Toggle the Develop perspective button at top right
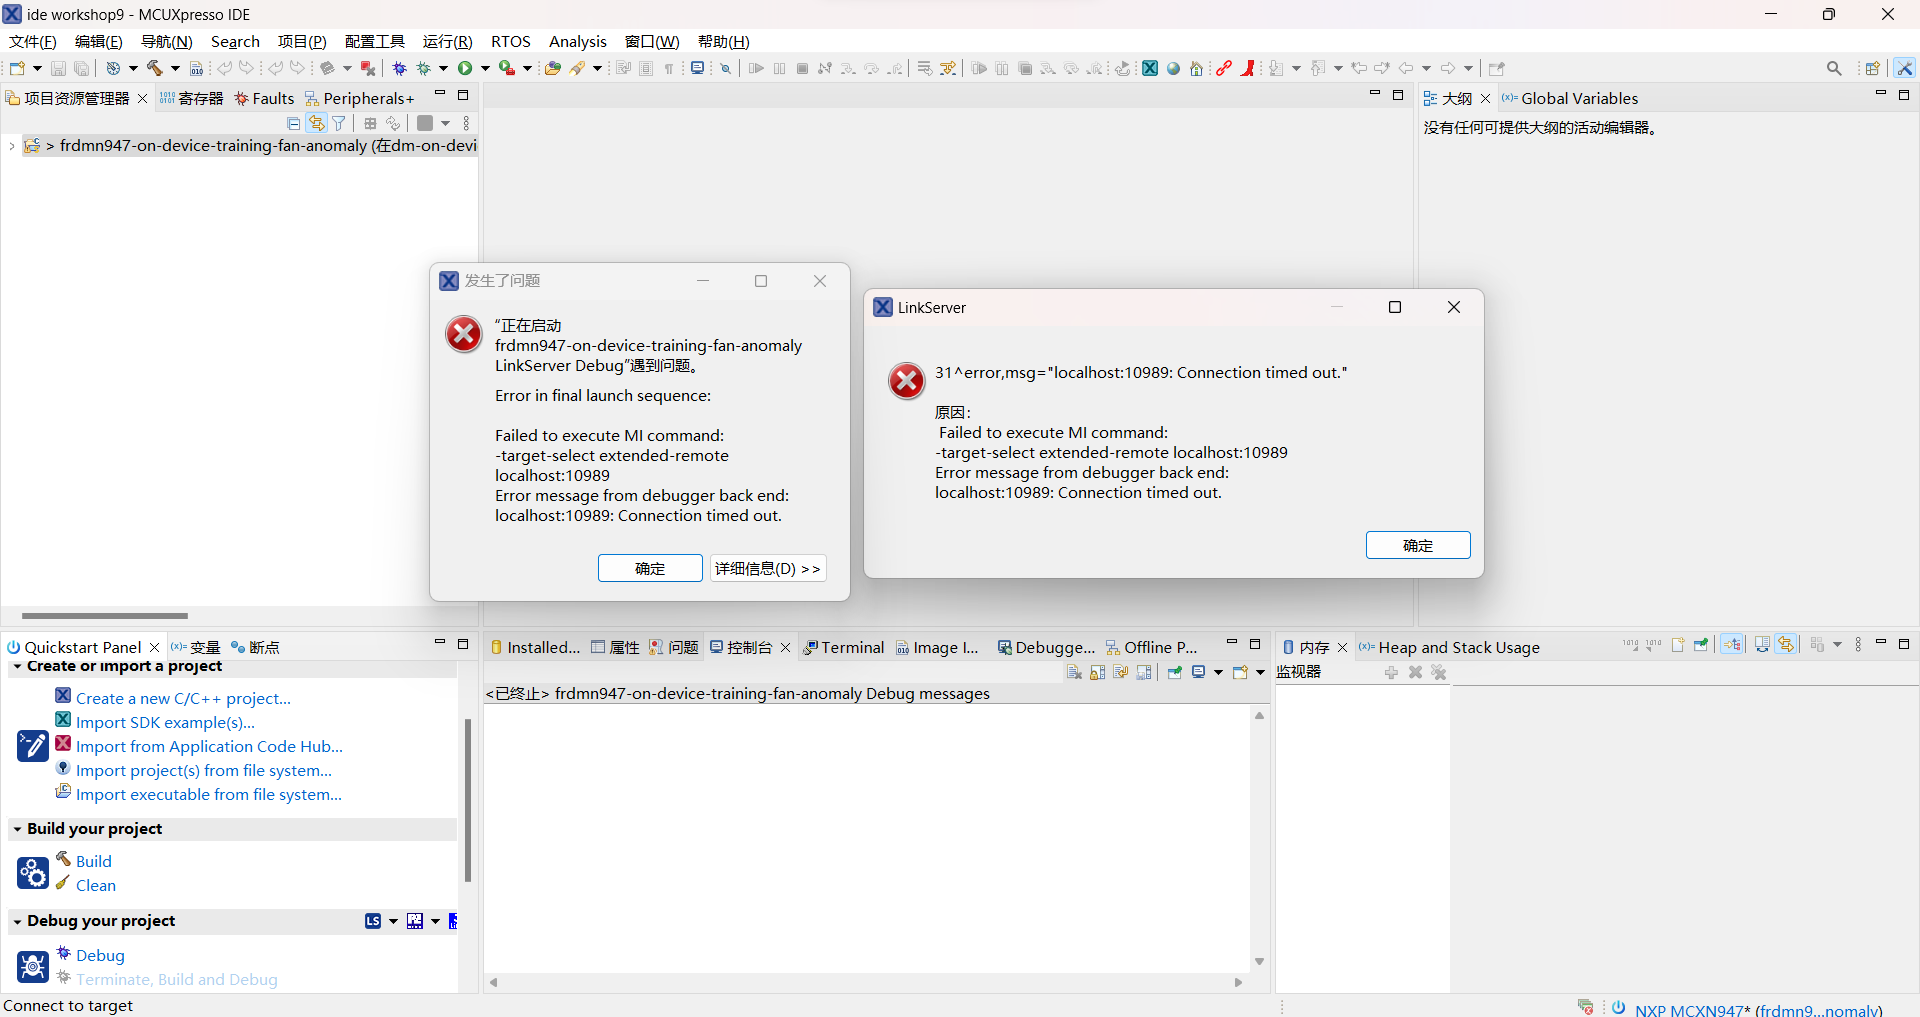 click(1904, 68)
